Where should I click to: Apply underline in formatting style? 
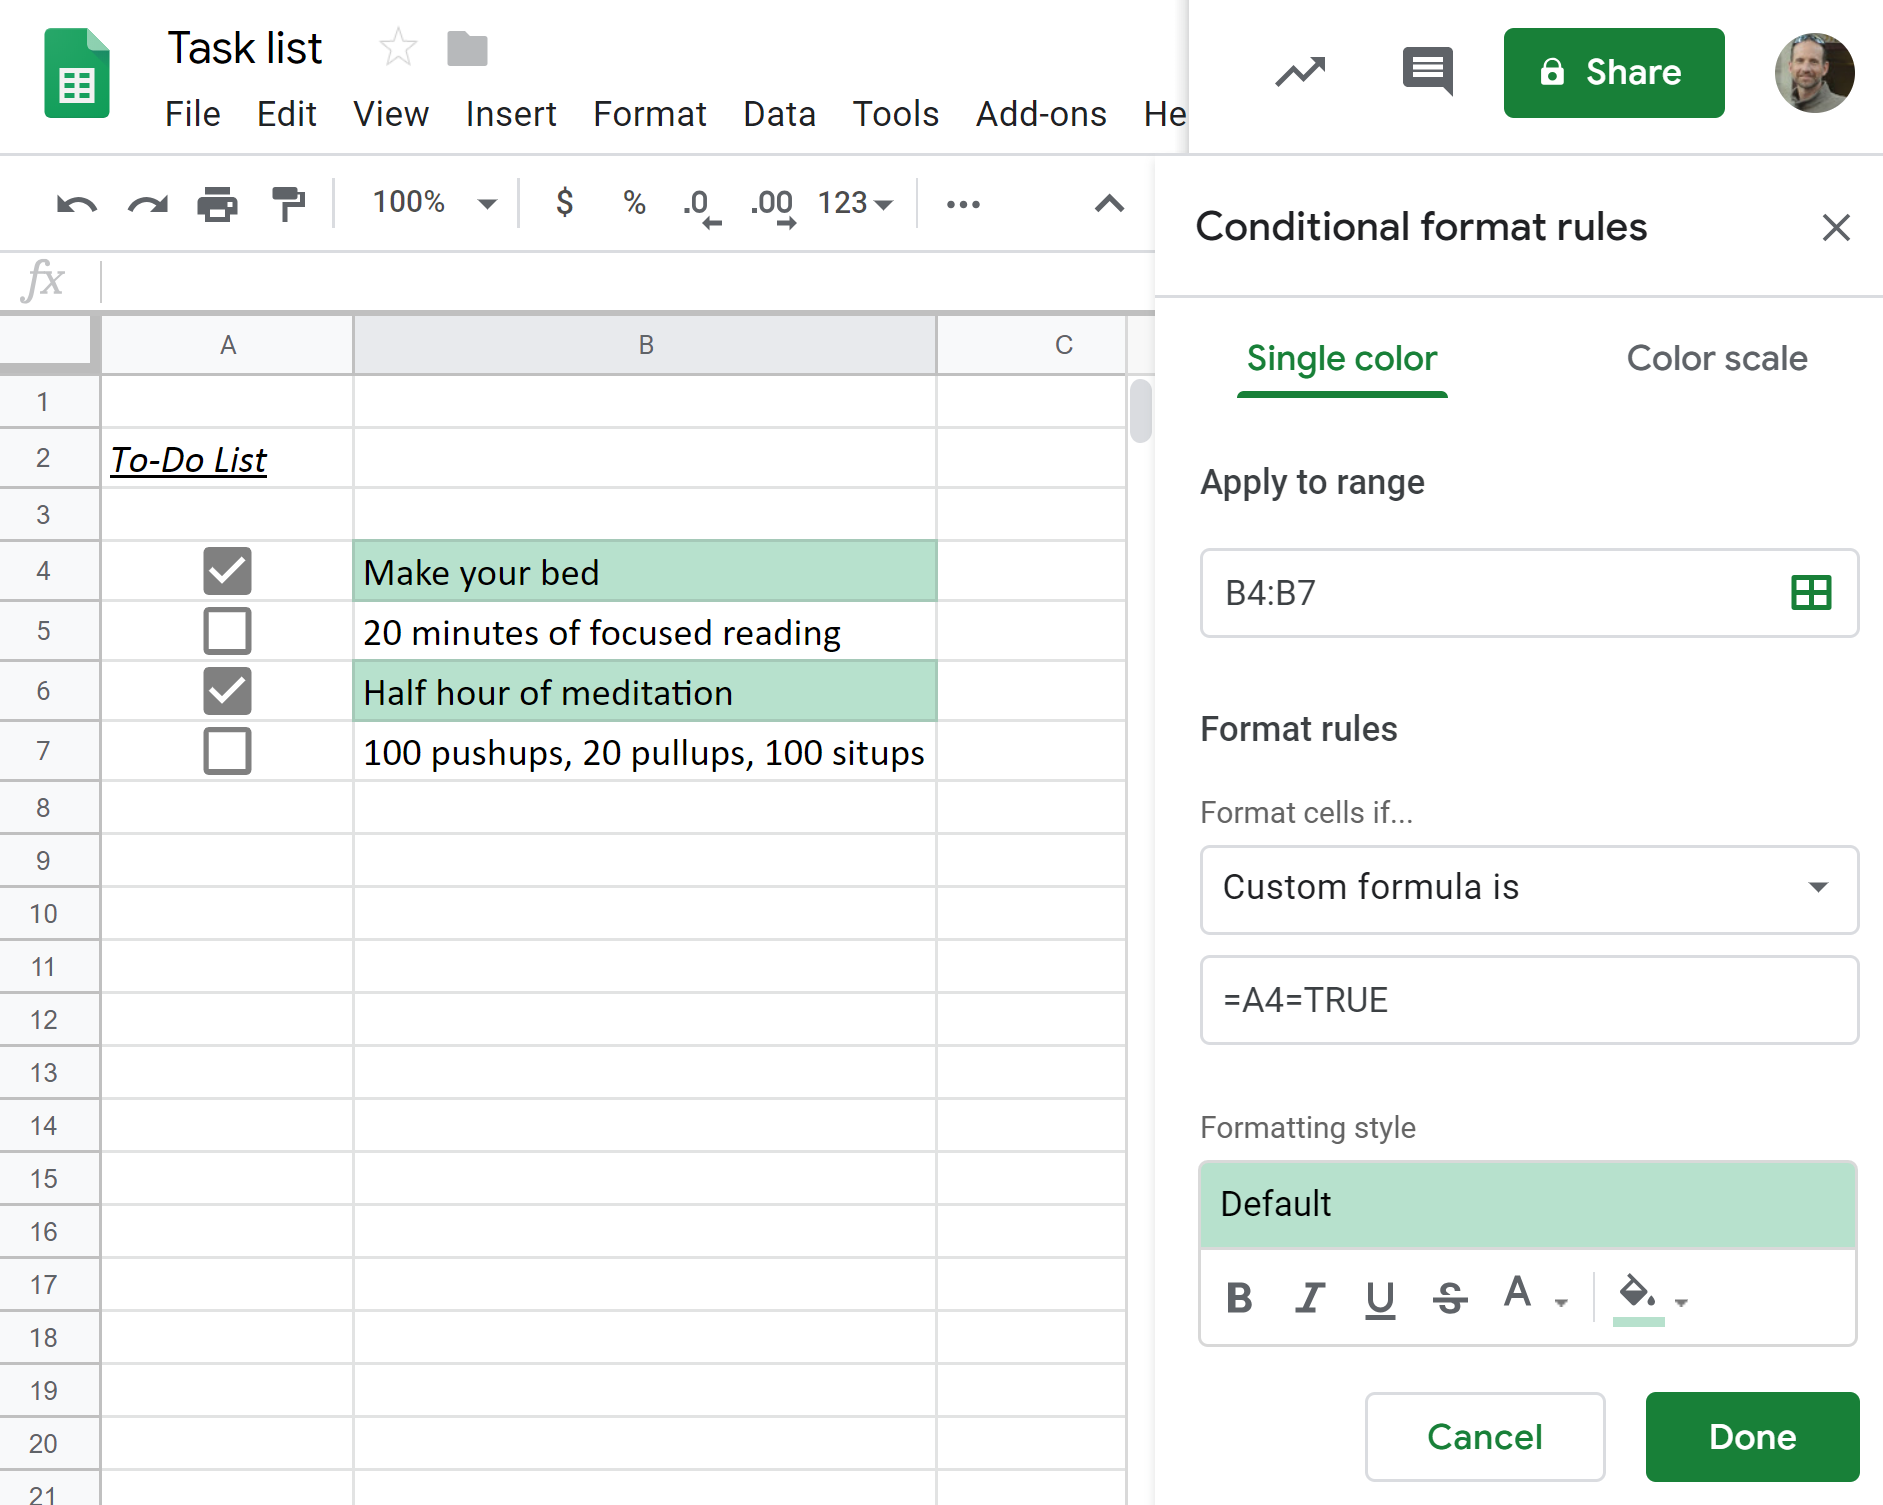(x=1380, y=1299)
